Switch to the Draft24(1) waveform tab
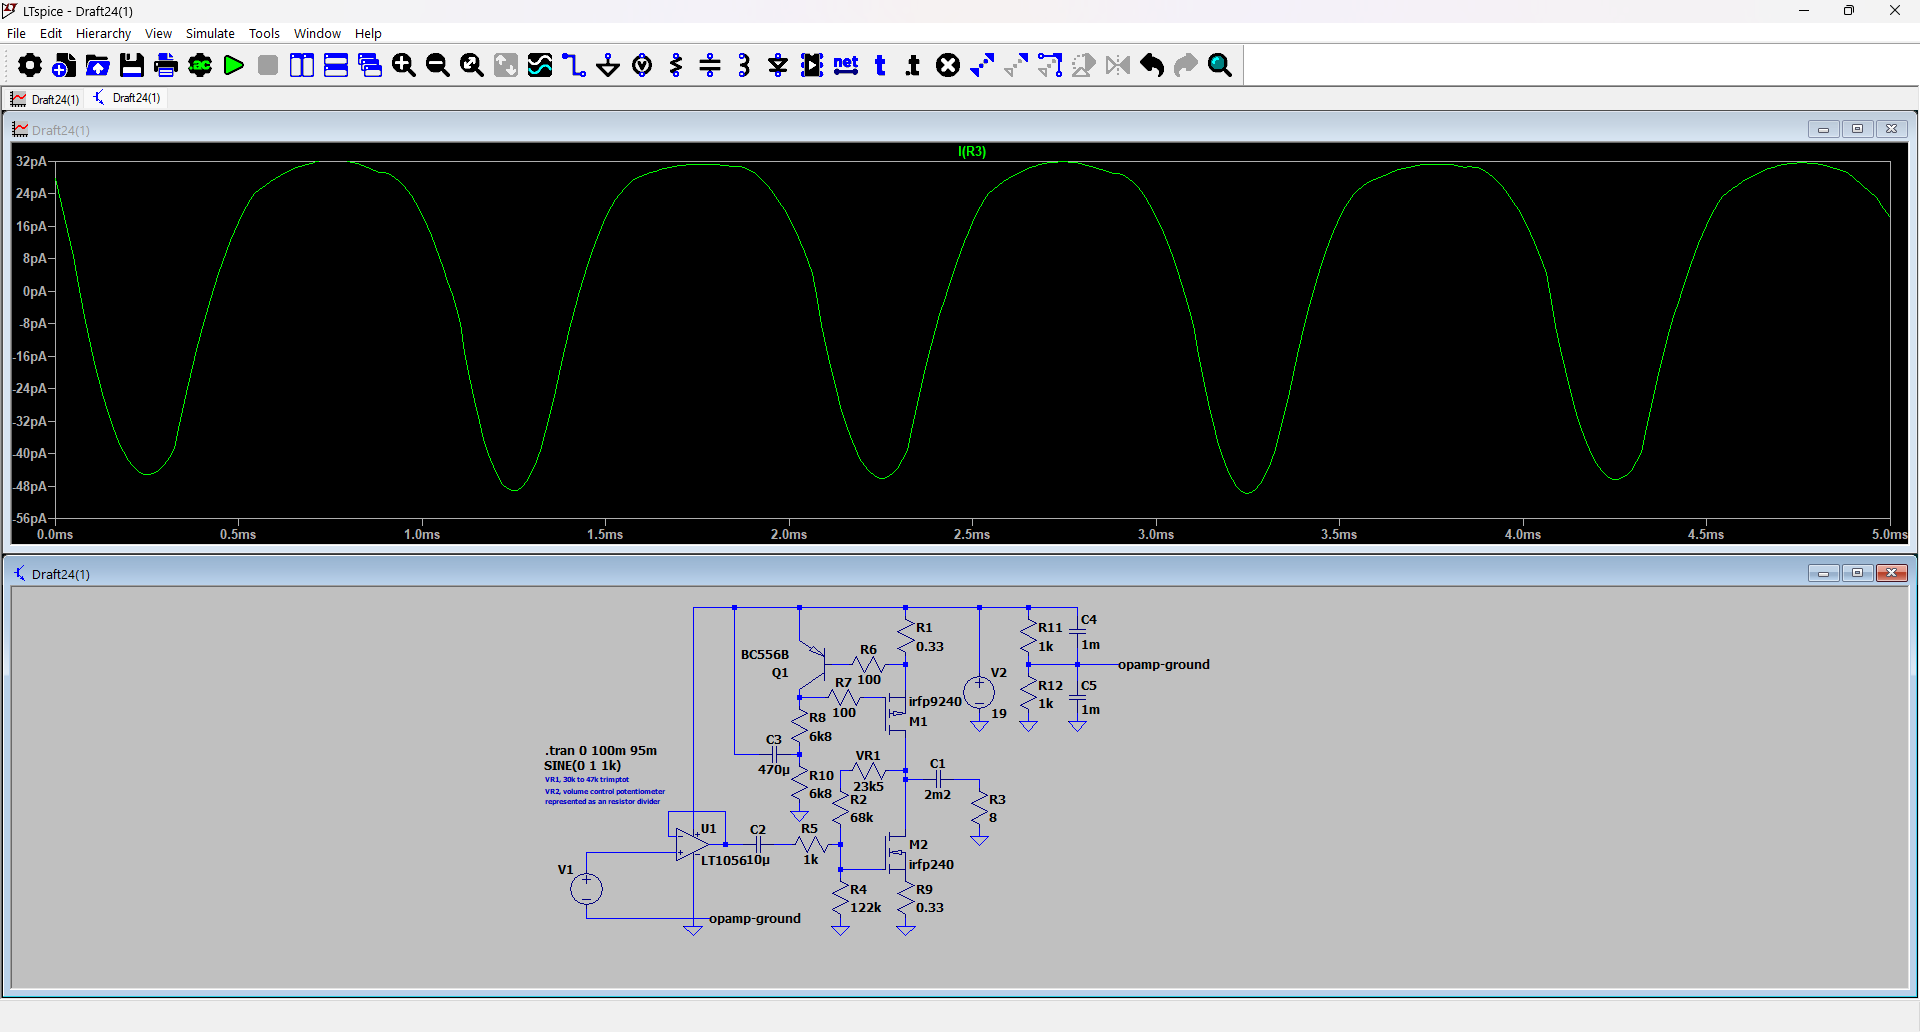The width and height of the screenshot is (1920, 1032). [x=45, y=99]
